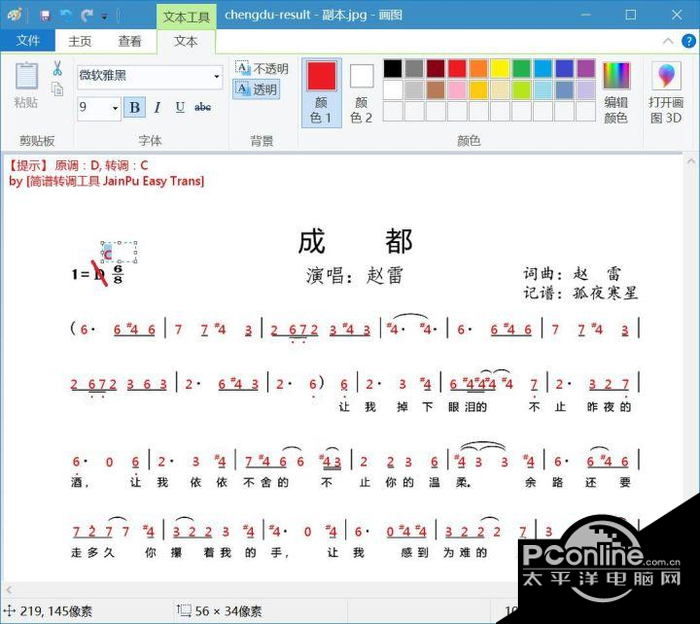Viewport: 700px width, 624px height.
Task: Click the horizontal scrollbar left arrow
Action: coord(8,589)
